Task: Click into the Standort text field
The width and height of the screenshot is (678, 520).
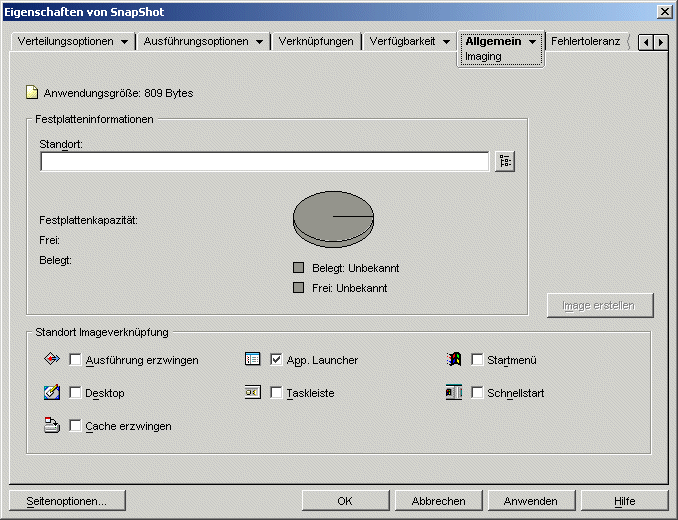Action: (x=264, y=162)
